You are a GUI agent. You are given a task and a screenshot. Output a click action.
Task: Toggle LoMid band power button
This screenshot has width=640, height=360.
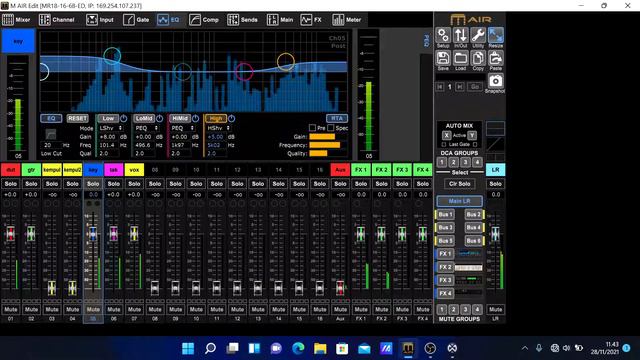point(160,119)
